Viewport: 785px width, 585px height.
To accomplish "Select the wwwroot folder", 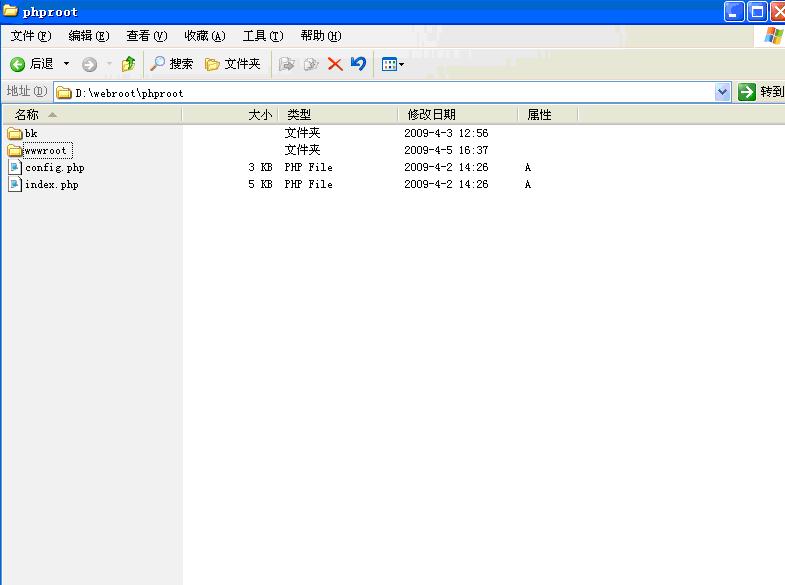I will pyautogui.click(x=46, y=151).
